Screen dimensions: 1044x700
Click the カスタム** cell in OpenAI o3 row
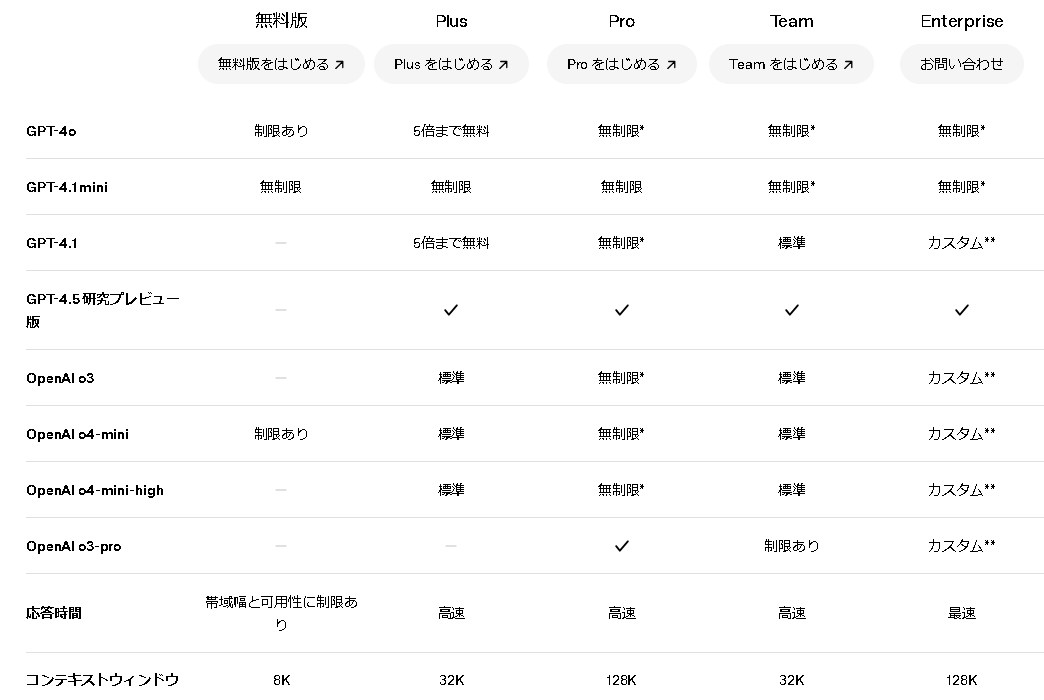(x=961, y=378)
